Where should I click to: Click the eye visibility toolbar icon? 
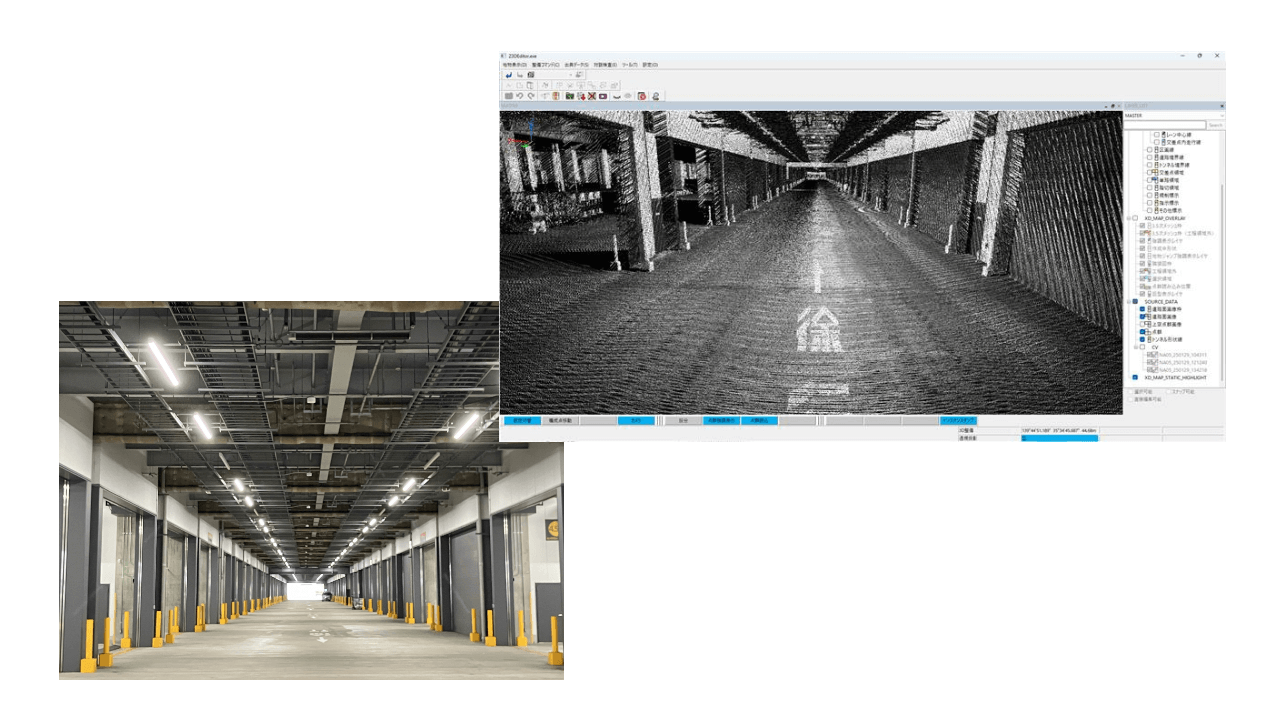pyautogui.click(x=628, y=96)
